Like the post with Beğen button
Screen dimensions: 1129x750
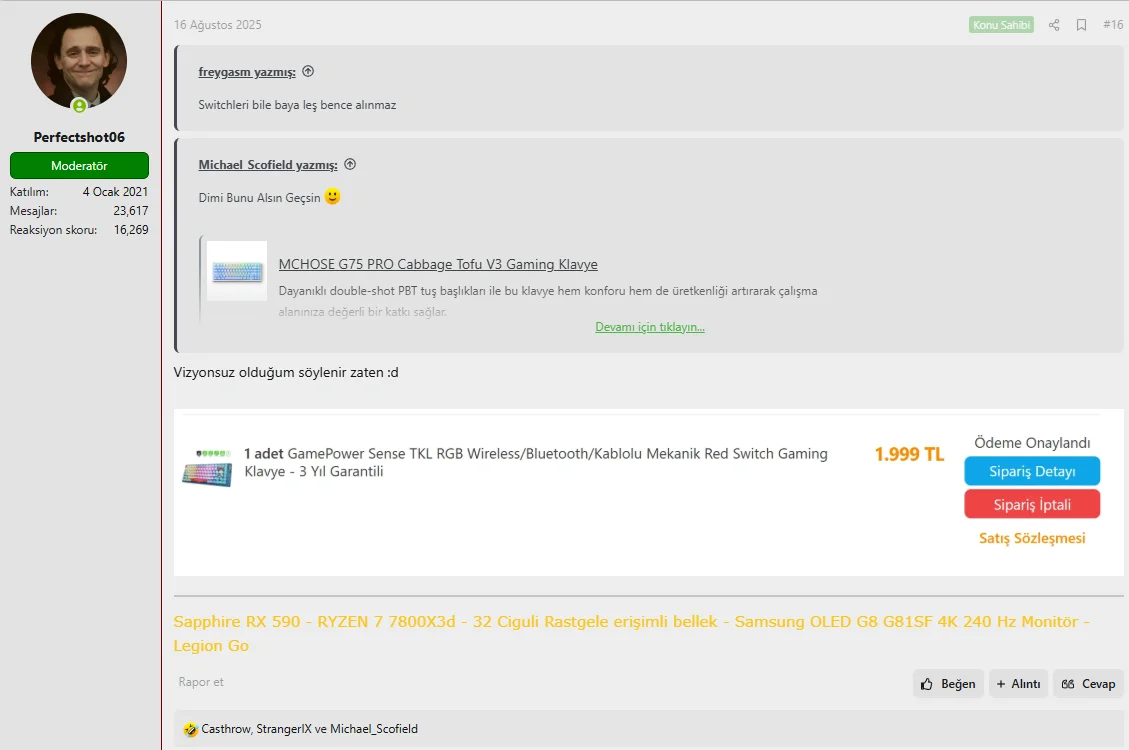click(948, 684)
